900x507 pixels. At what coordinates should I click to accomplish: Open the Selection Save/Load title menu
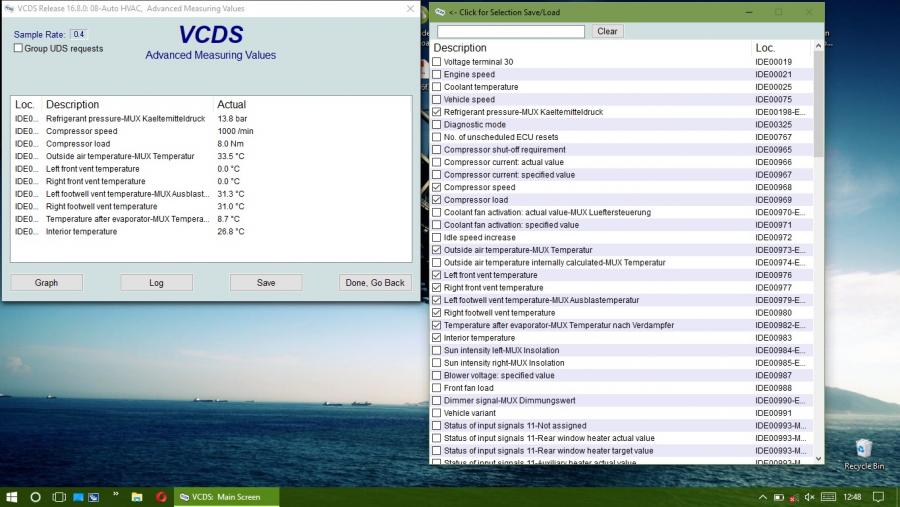click(440, 12)
